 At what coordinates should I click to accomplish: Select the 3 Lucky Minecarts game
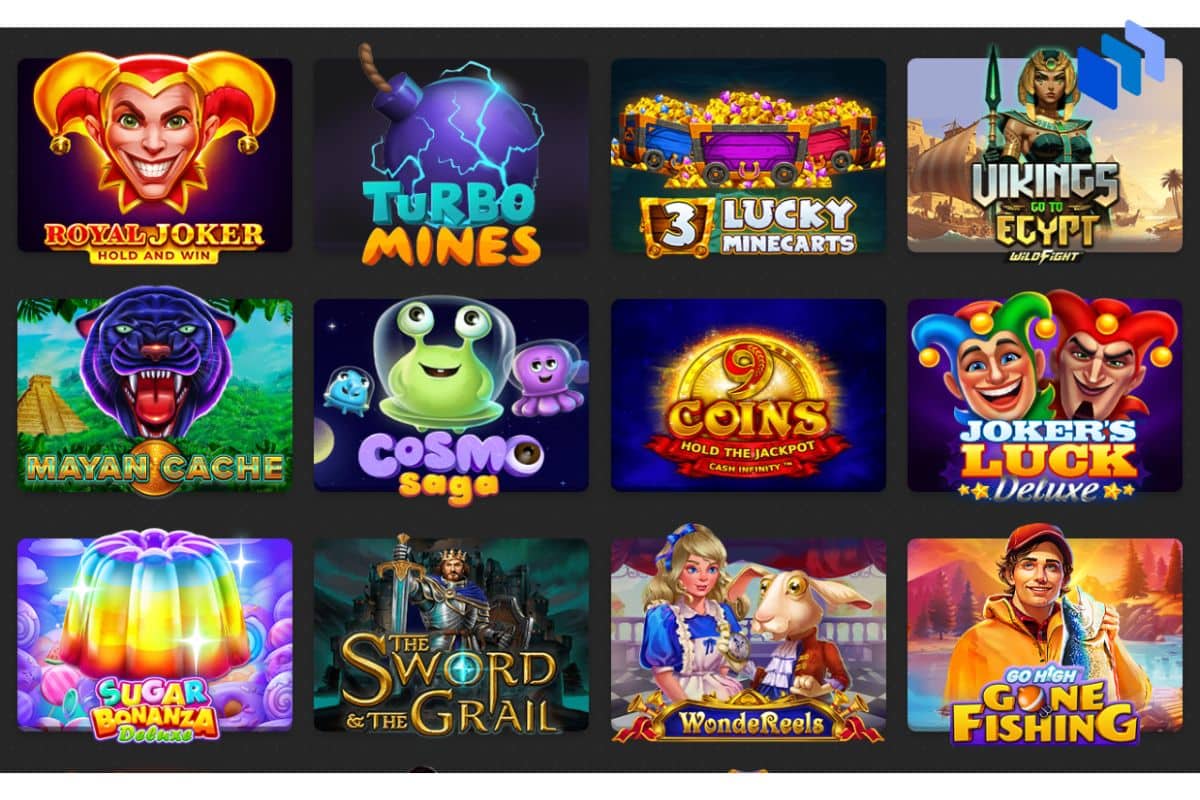click(x=748, y=156)
